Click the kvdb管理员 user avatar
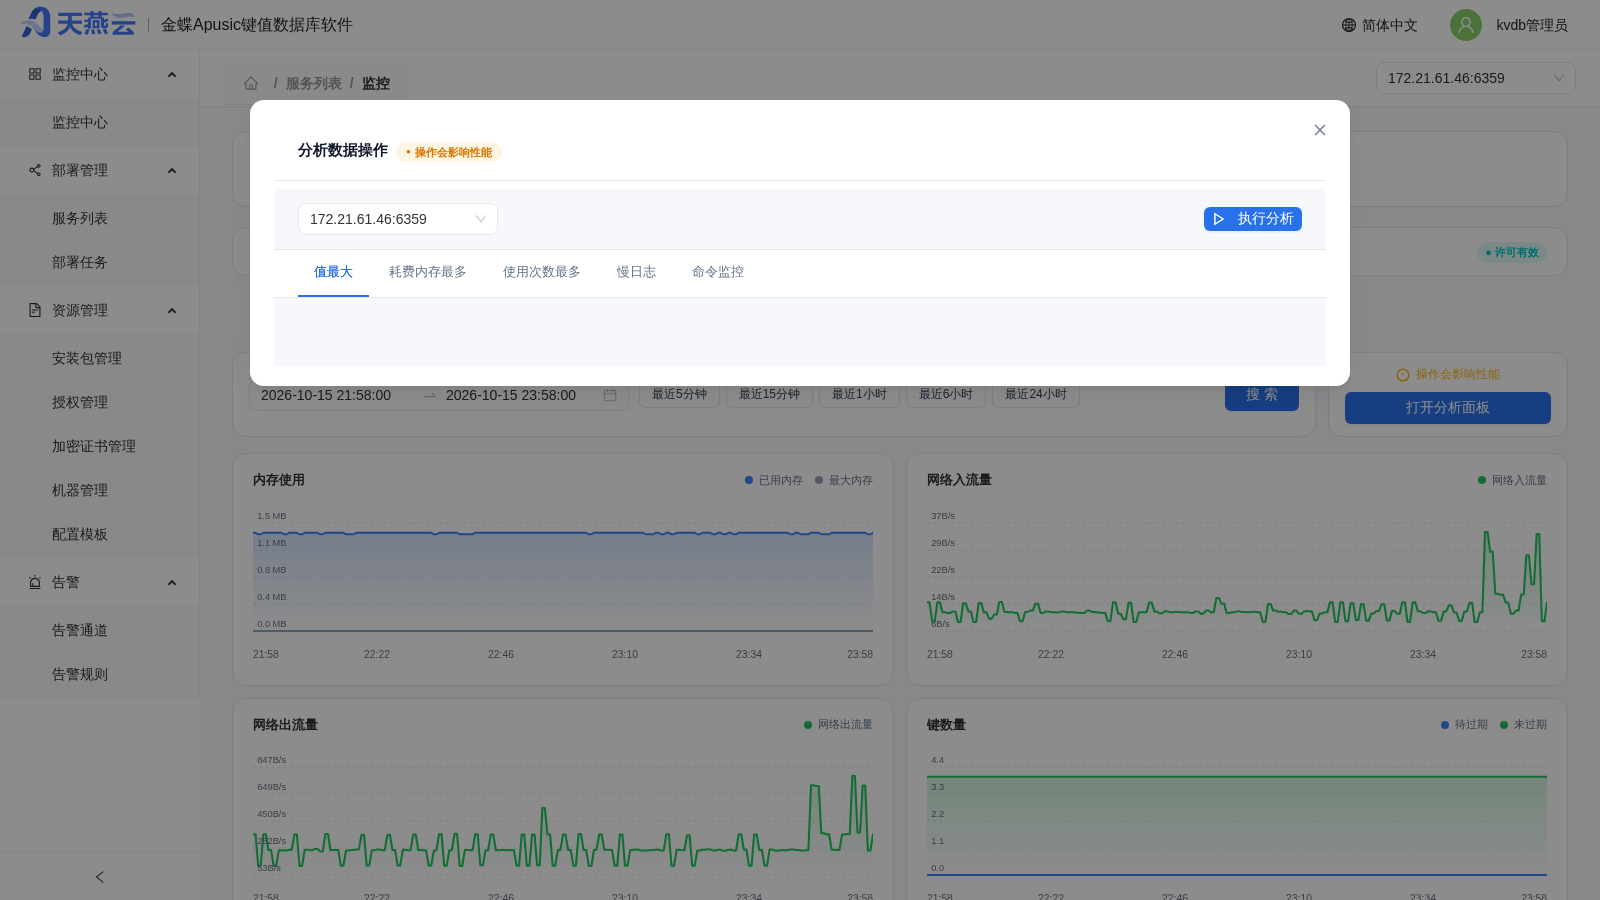 [x=1466, y=25]
